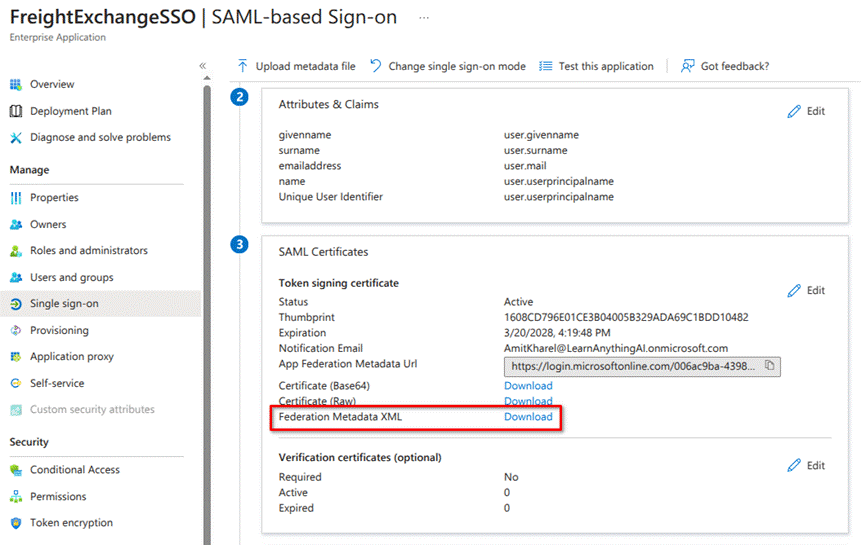Click pencil icon for Verification certificates

point(794,465)
